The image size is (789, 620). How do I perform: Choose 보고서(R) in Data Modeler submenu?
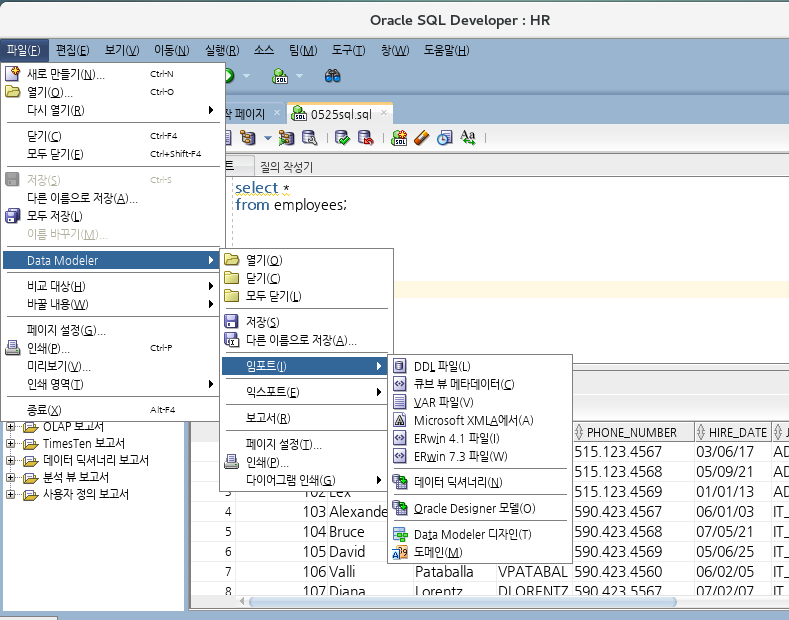[x=305, y=418]
